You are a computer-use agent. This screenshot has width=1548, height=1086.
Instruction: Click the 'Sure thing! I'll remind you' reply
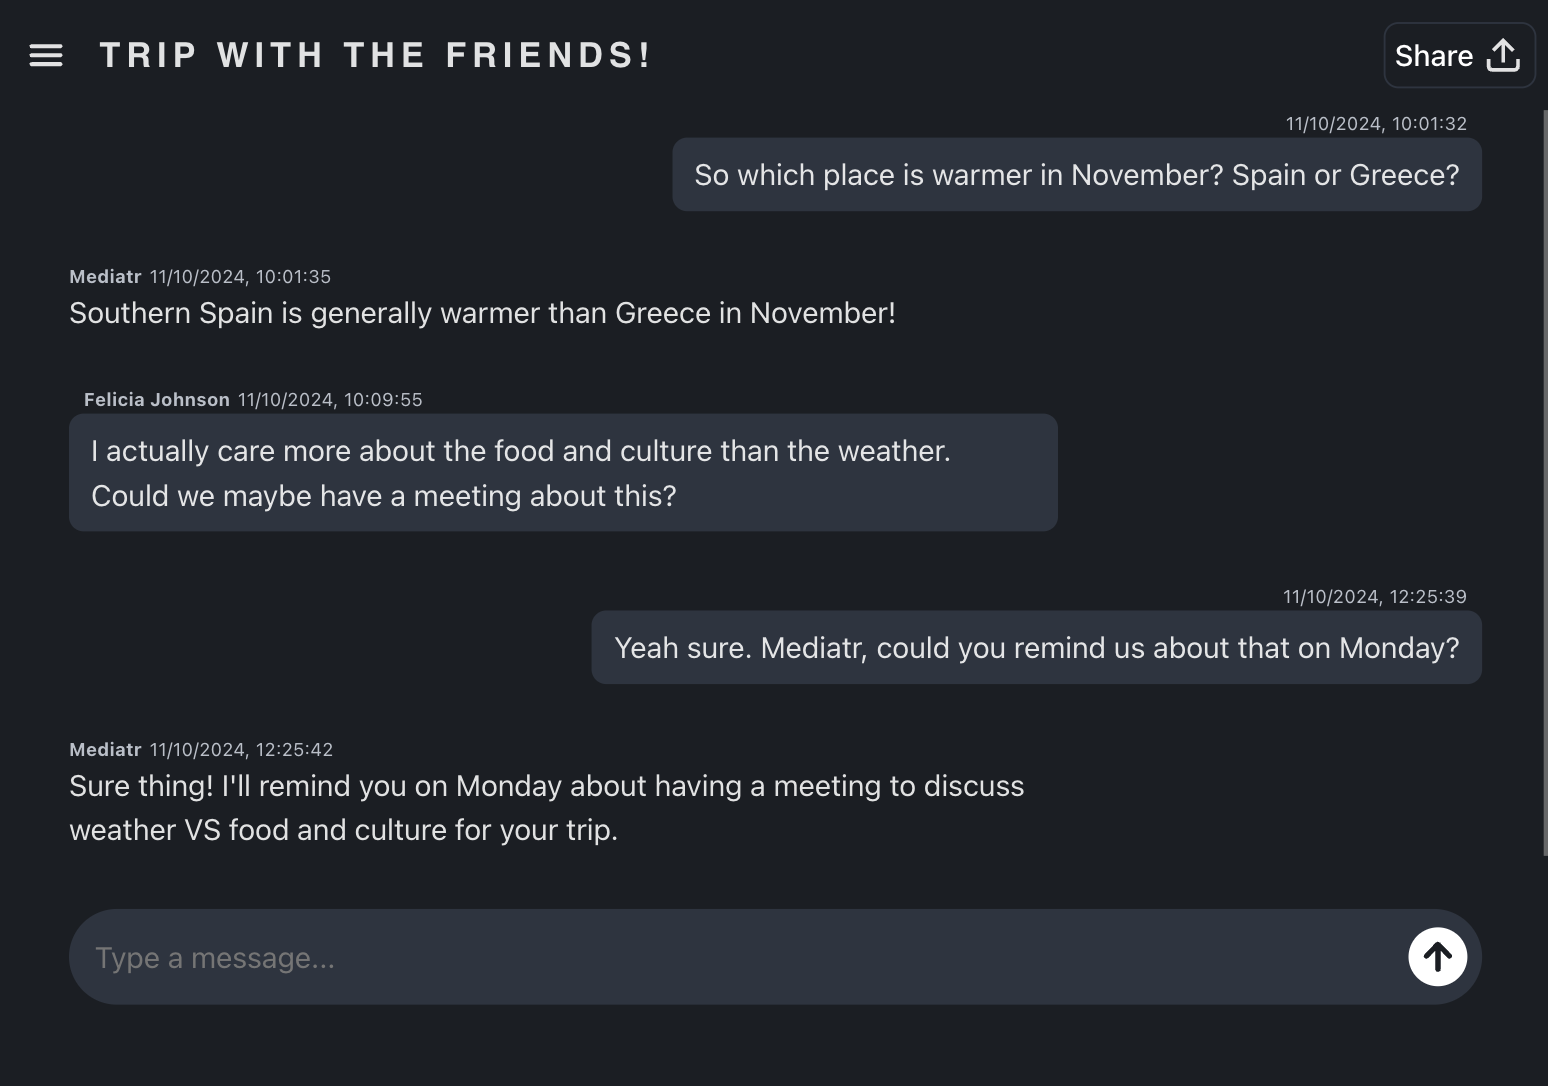(x=546, y=808)
